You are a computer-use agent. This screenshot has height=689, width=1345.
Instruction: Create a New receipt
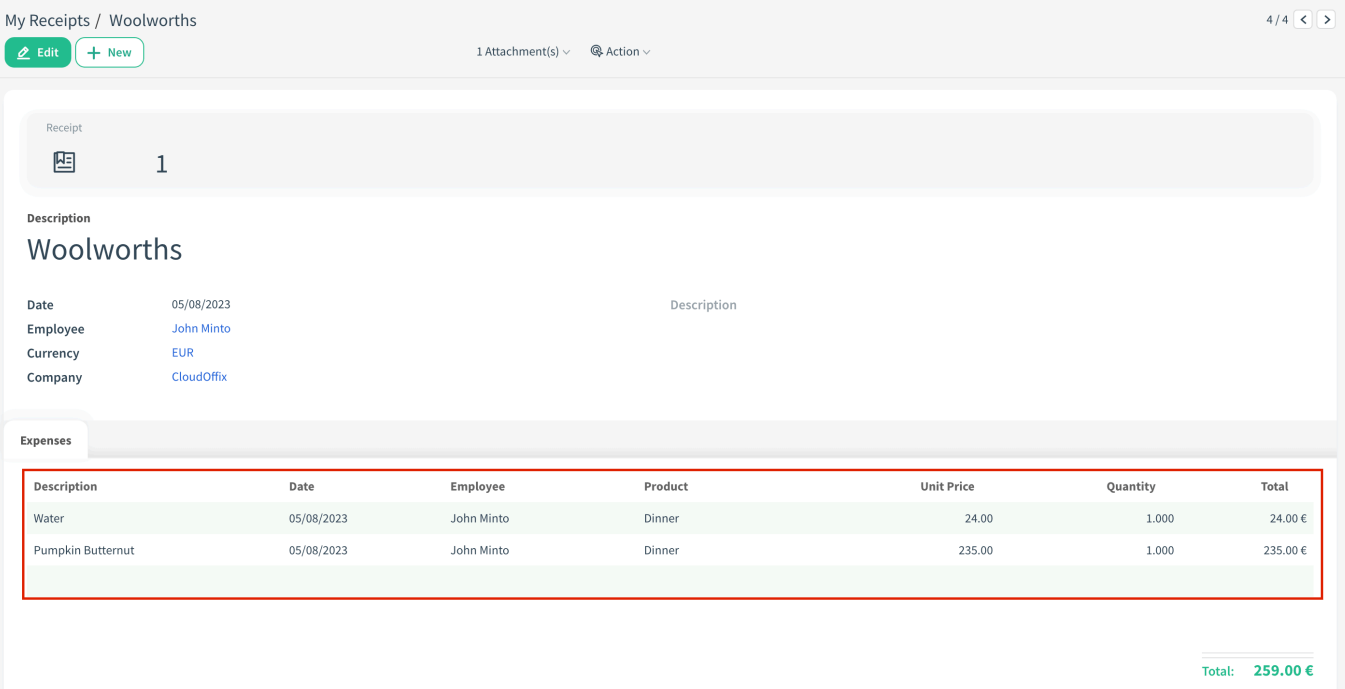(x=110, y=52)
